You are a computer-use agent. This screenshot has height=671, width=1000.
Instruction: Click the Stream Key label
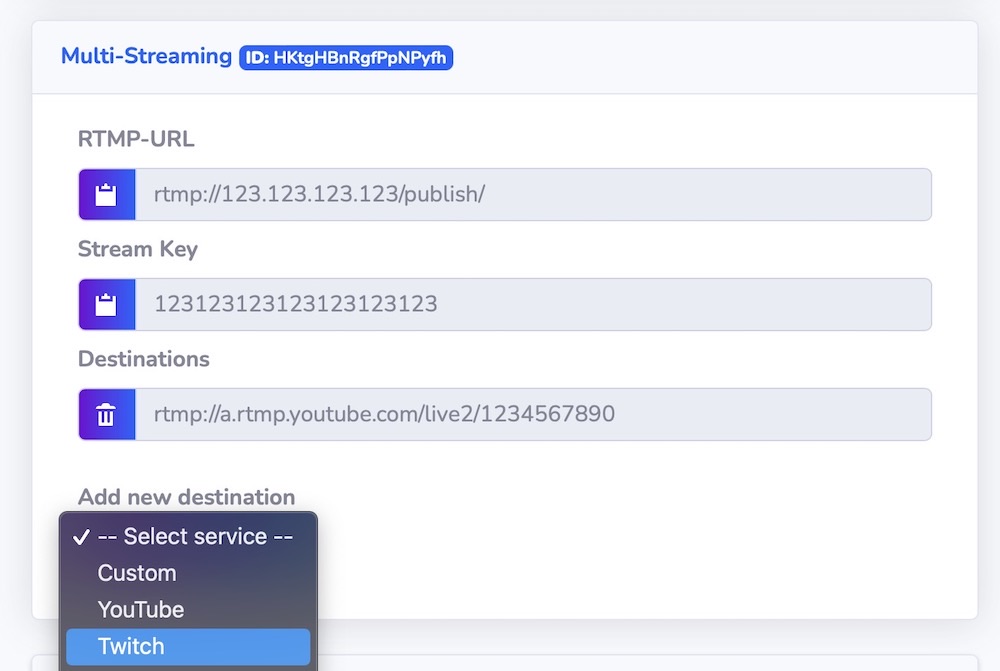[138, 249]
